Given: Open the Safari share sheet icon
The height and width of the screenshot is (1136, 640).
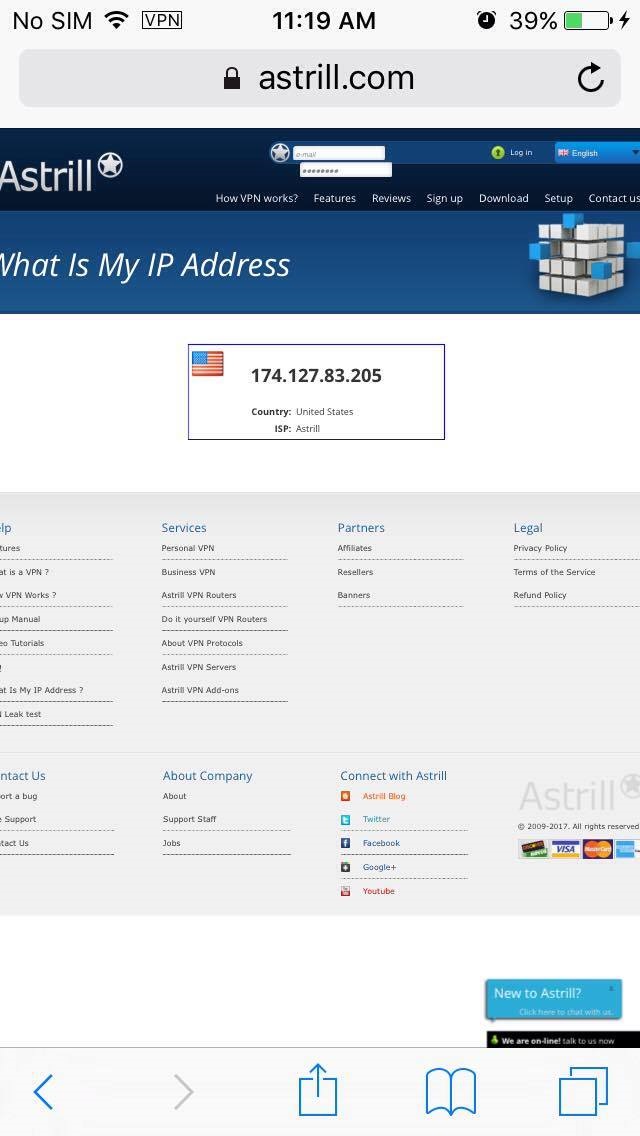Looking at the screenshot, I should click(x=318, y=1089).
